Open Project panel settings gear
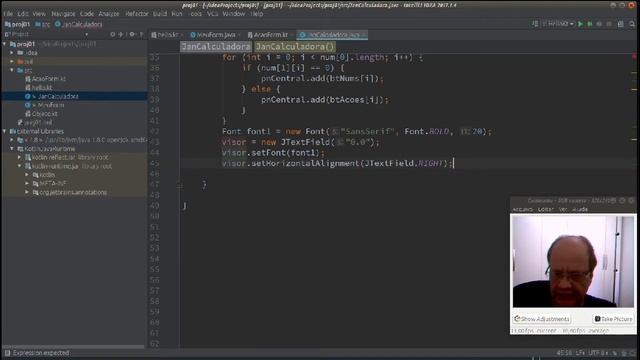 (132, 35)
